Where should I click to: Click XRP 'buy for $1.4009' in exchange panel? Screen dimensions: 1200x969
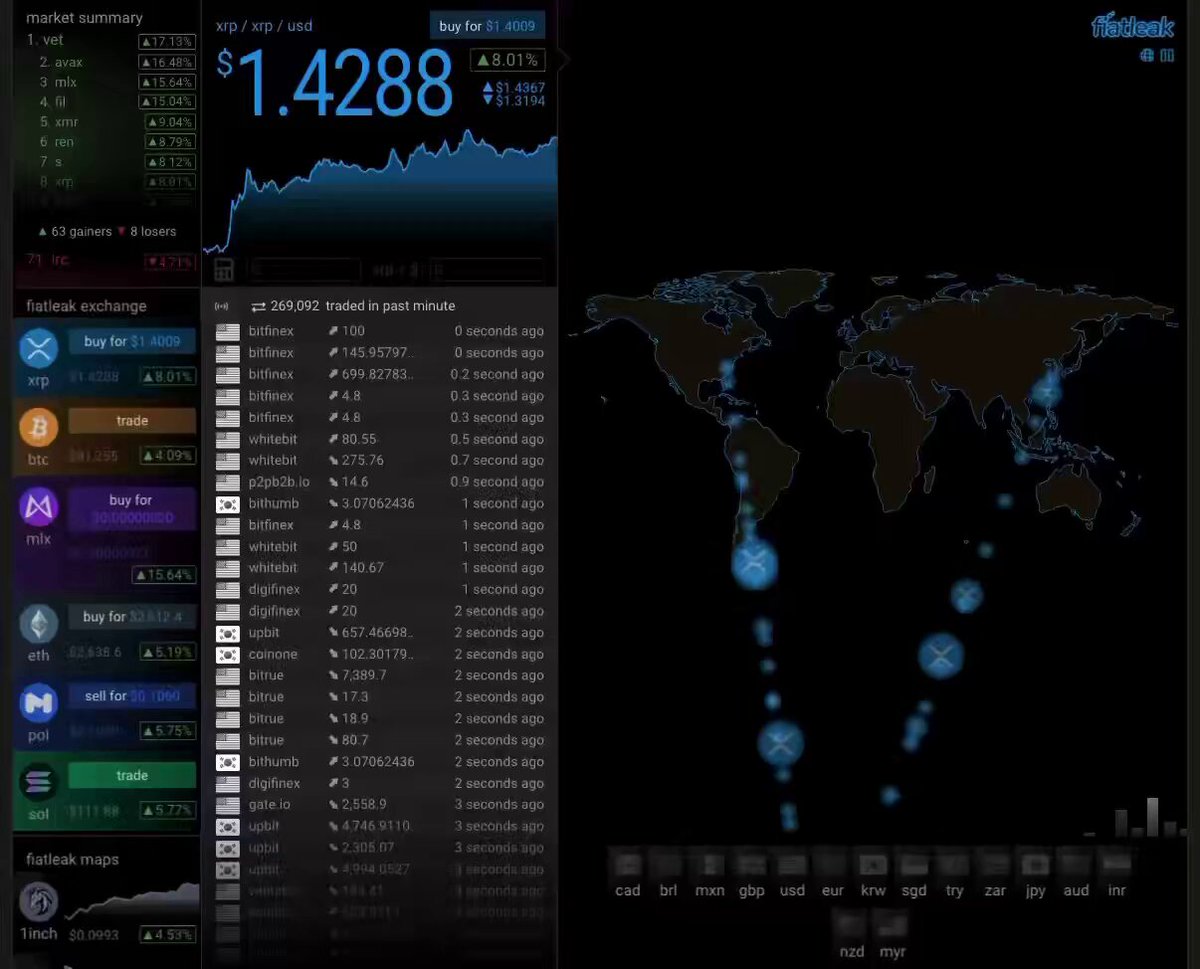[132, 342]
